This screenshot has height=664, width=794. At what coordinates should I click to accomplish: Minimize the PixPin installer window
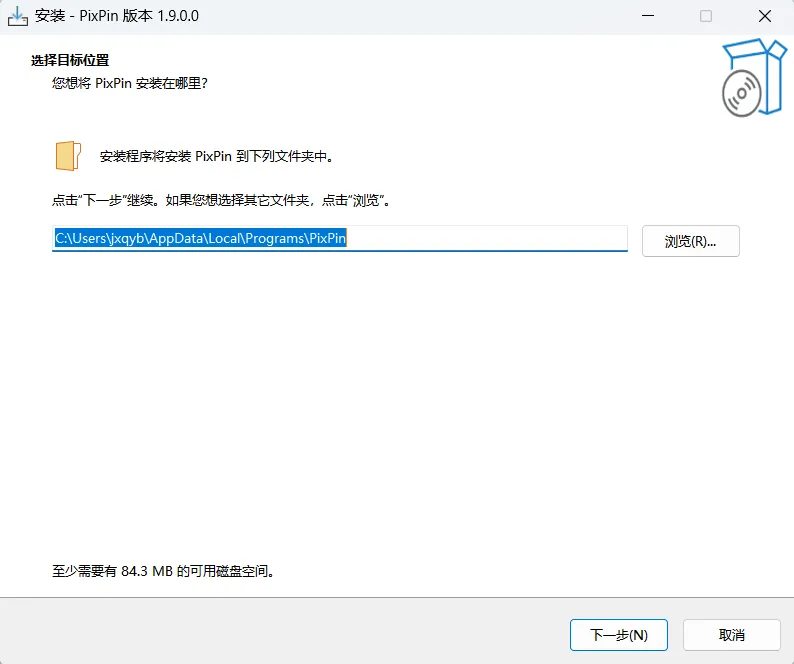[648, 16]
